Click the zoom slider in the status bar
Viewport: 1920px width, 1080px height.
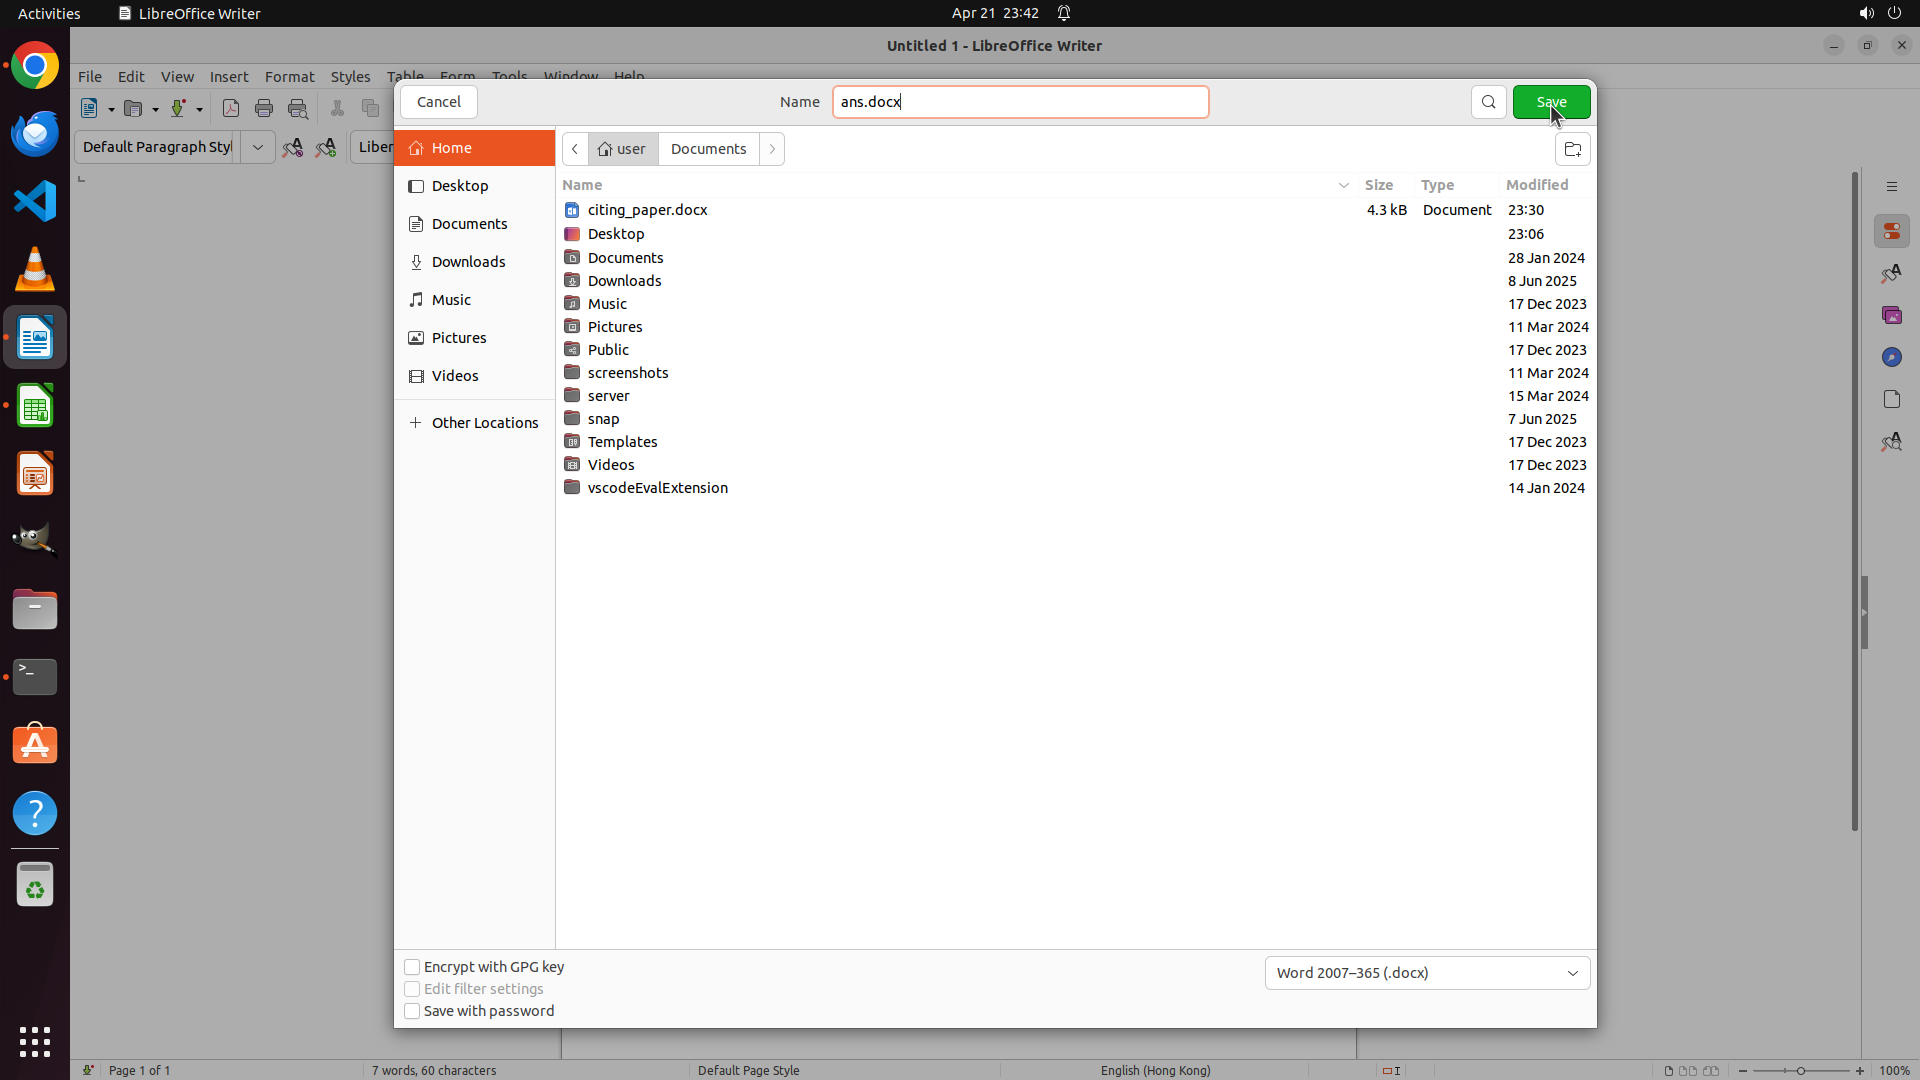tap(1800, 1070)
